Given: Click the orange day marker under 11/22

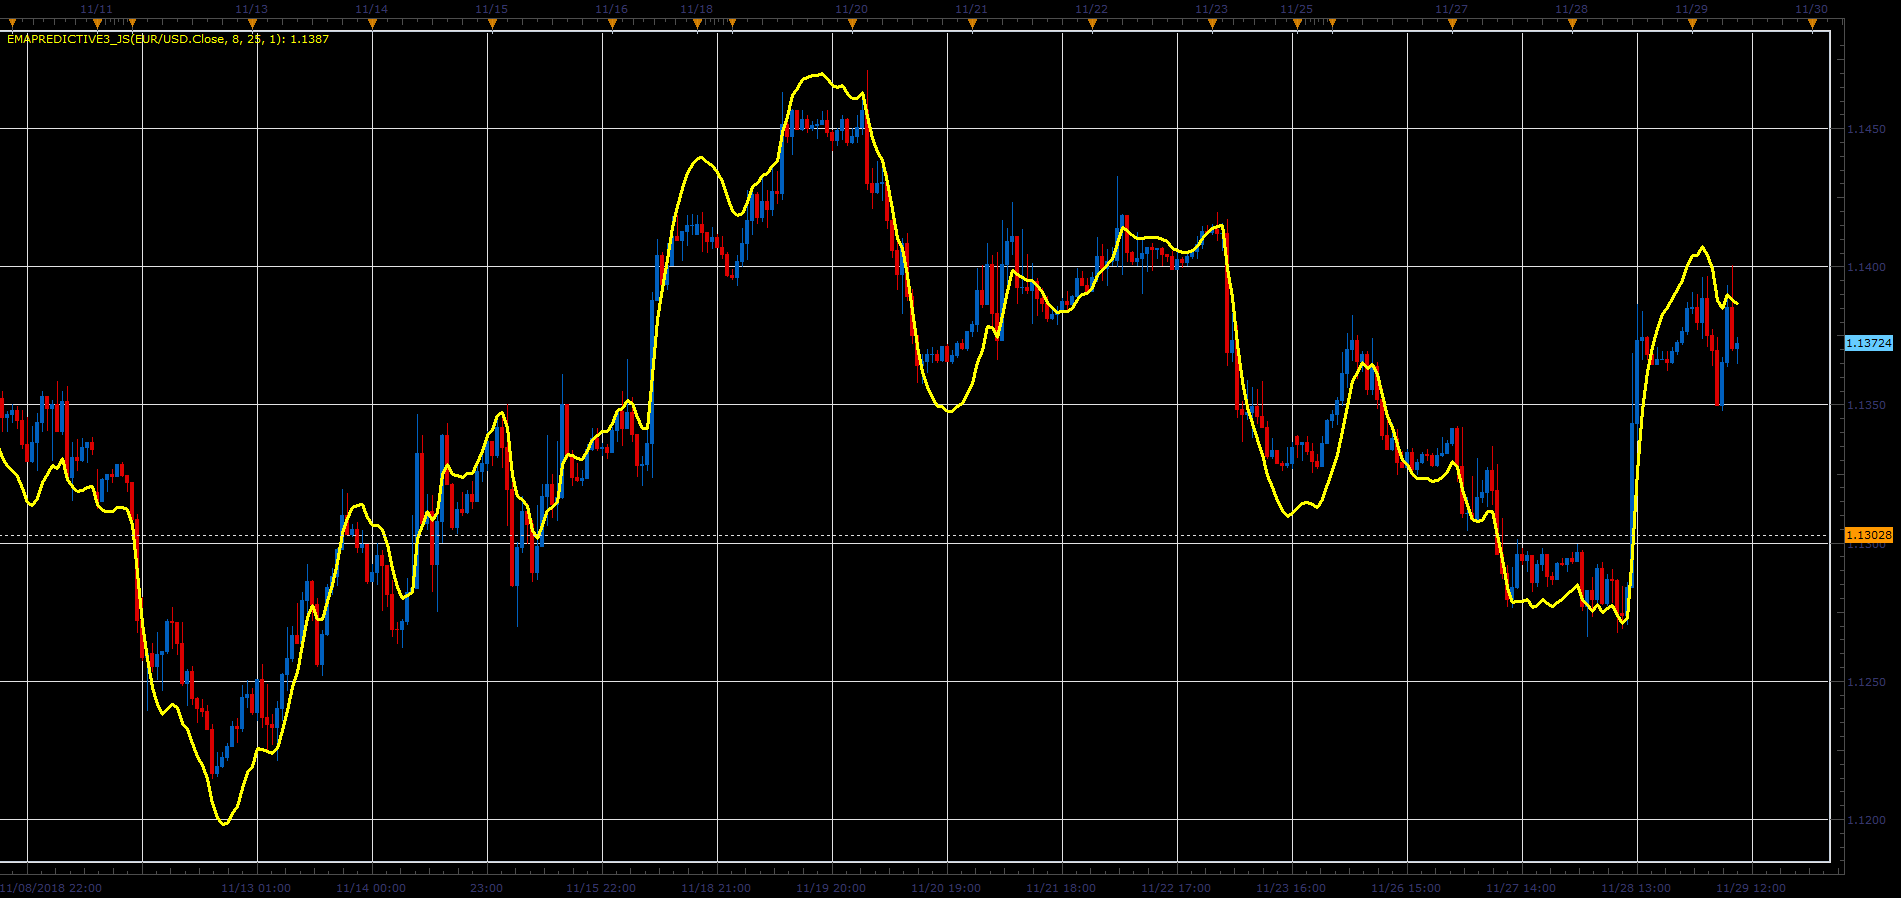Looking at the screenshot, I should click(x=1092, y=22).
